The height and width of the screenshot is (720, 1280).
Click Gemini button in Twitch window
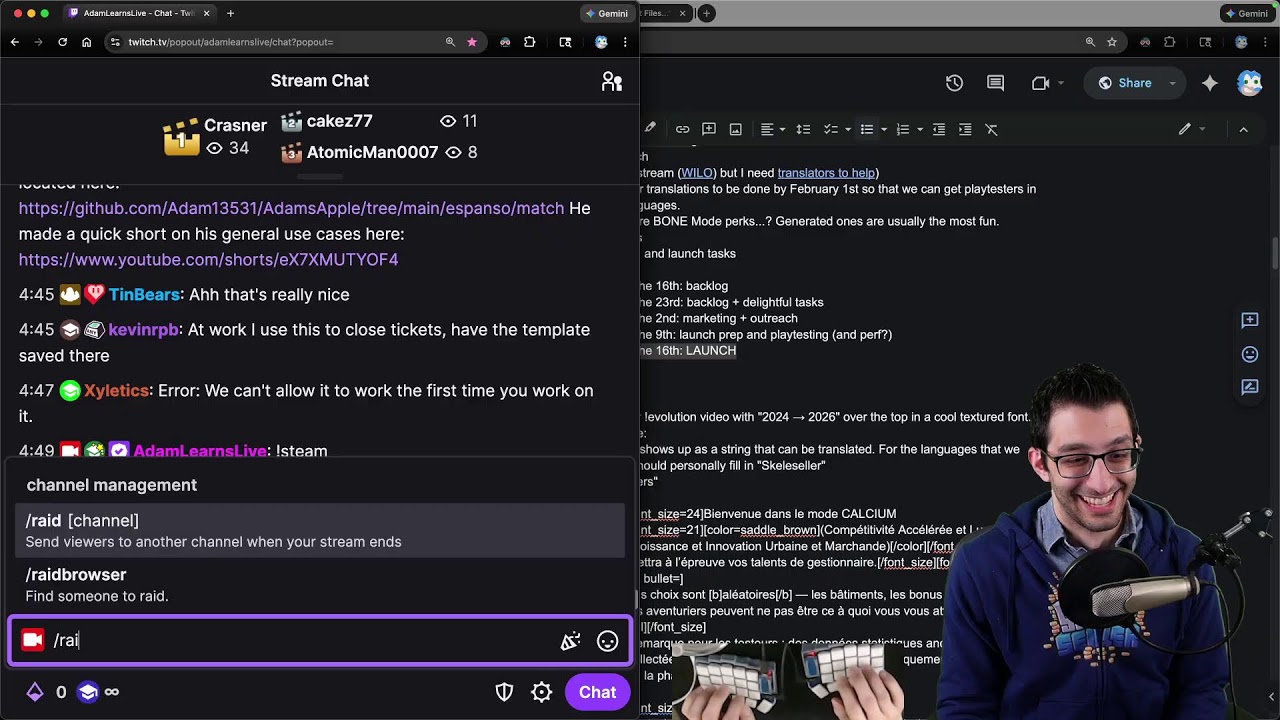pyautogui.click(x=607, y=13)
